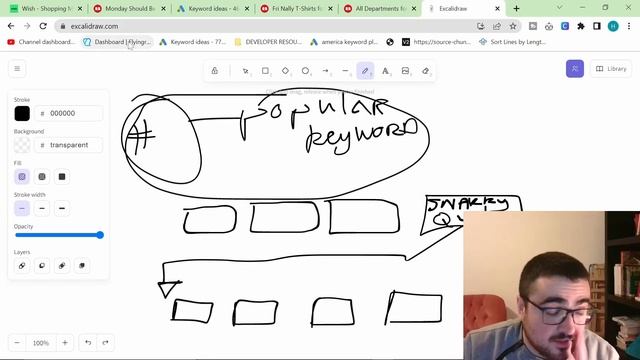The image size is (640, 360).
Task: Go back in browser history
Action: point(11,26)
